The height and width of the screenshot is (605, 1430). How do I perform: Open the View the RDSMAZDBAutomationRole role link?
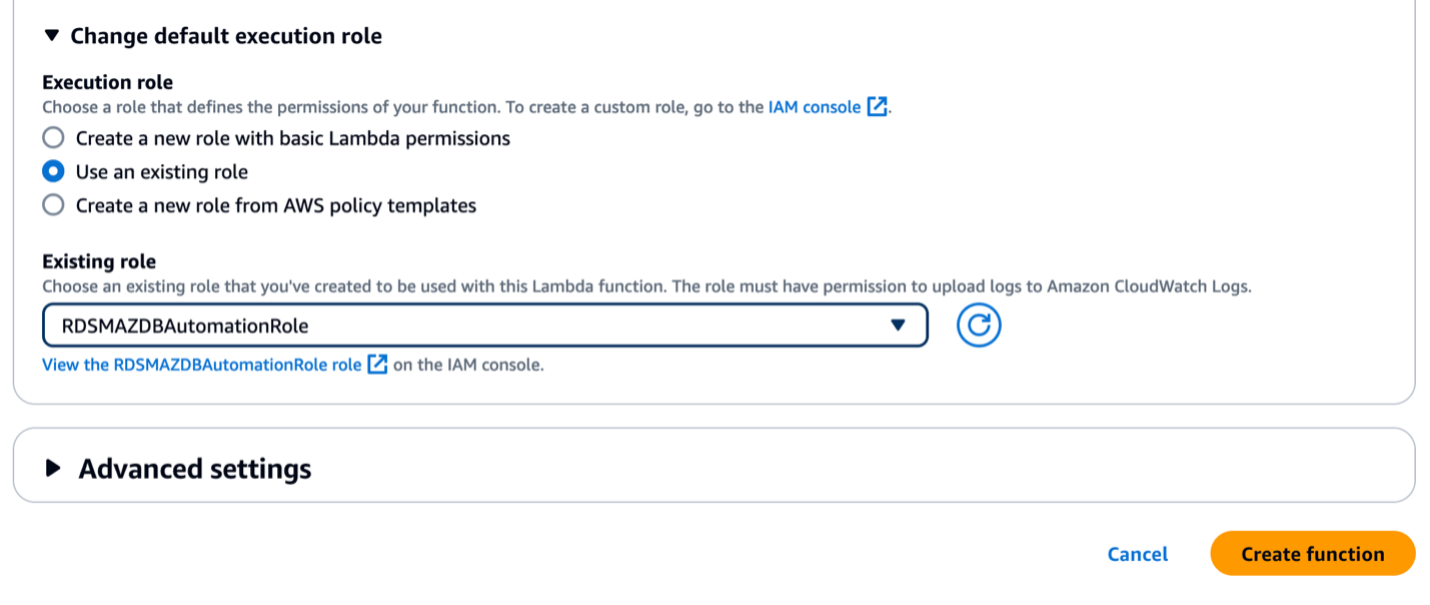(201, 365)
